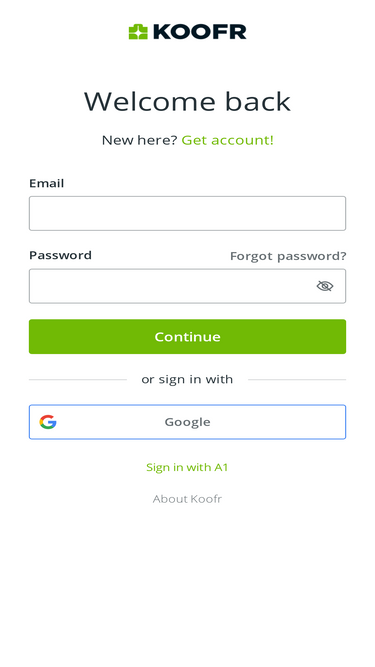
Task: Click the Forgot password? link
Action: (x=288, y=256)
